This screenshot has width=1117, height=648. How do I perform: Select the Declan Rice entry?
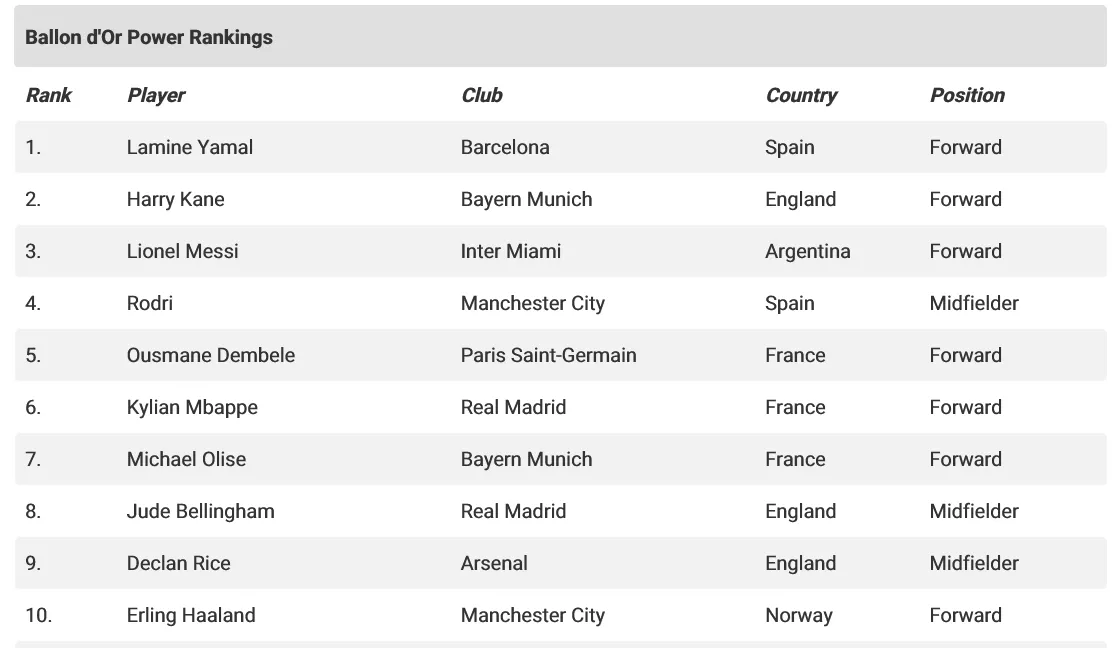coord(179,563)
